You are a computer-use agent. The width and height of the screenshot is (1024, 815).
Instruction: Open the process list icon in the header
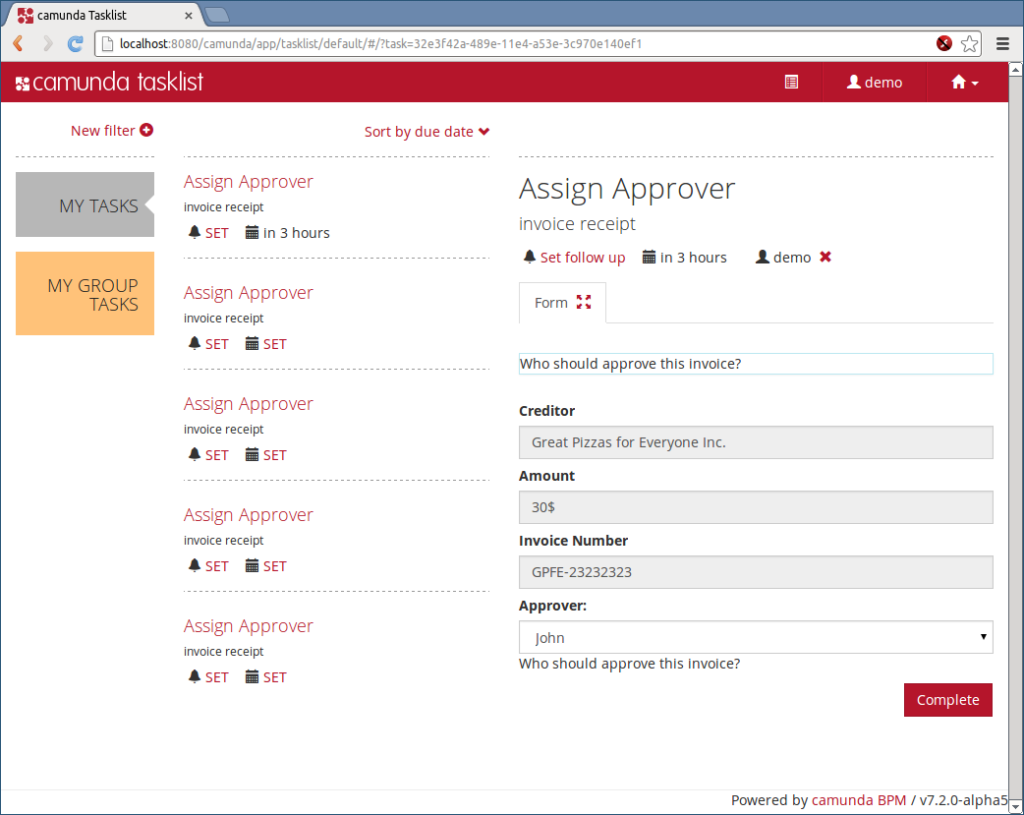pos(791,82)
